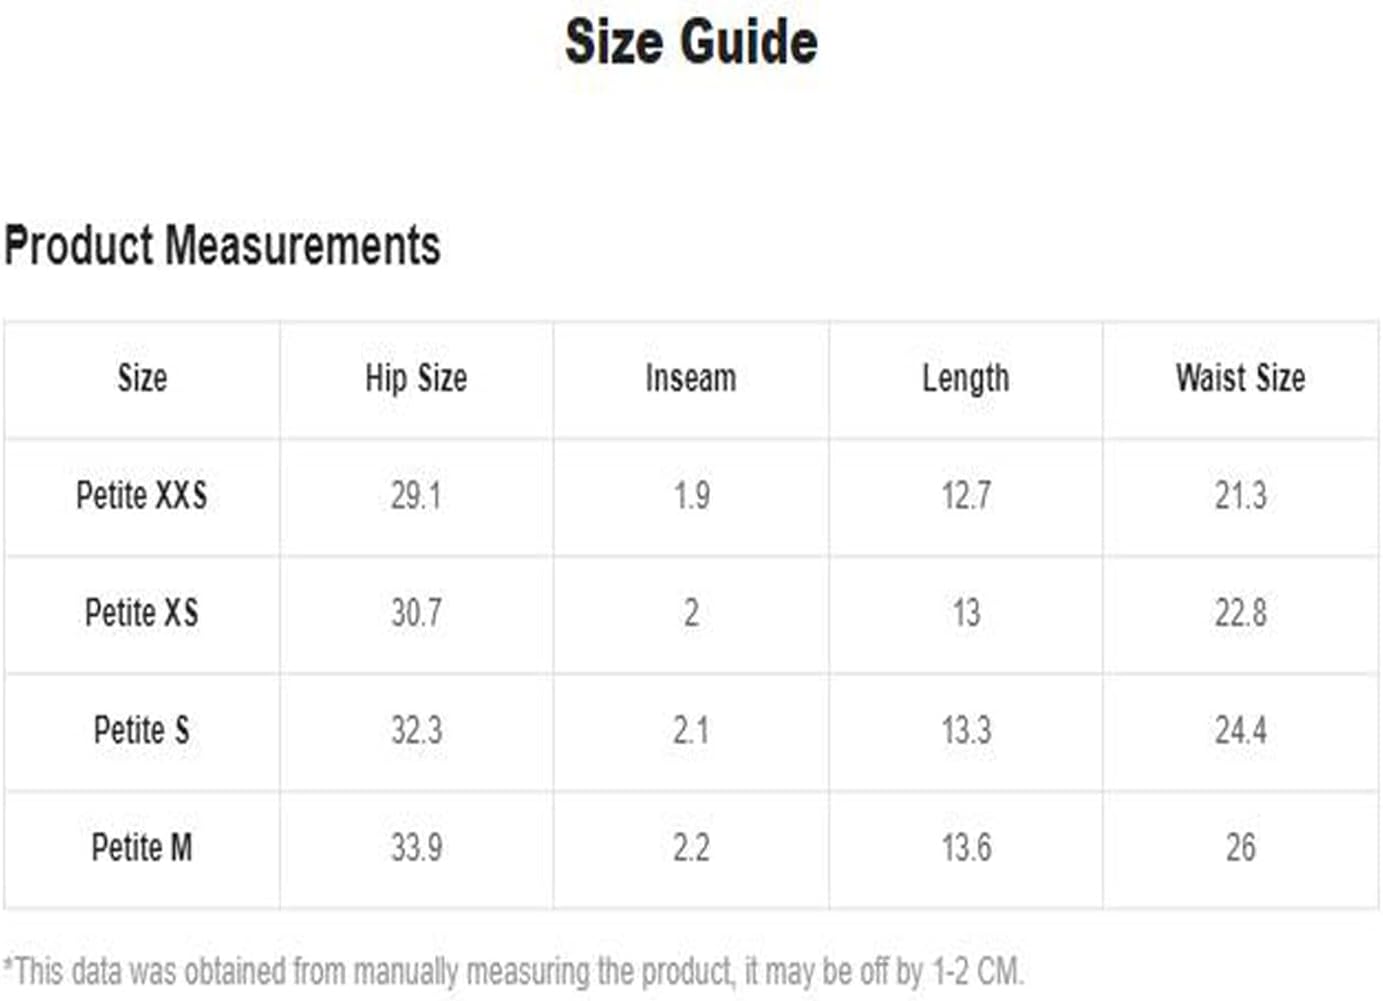The width and height of the screenshot is (1383, 1001).
Task: Select the Product Measurements heading
Action: click(222, 246)
